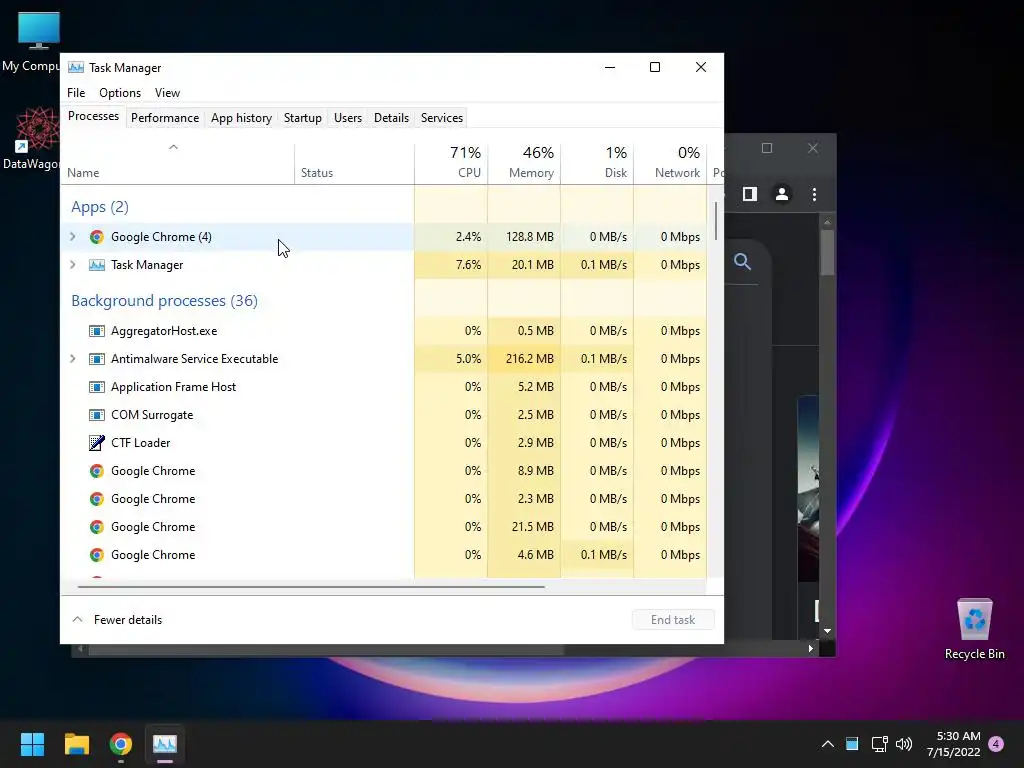Click the sort arrow above the Name column
Image resolution: width=1024 pixels, height=768 pixels.
pyautogui.click(x=173, y=148)
